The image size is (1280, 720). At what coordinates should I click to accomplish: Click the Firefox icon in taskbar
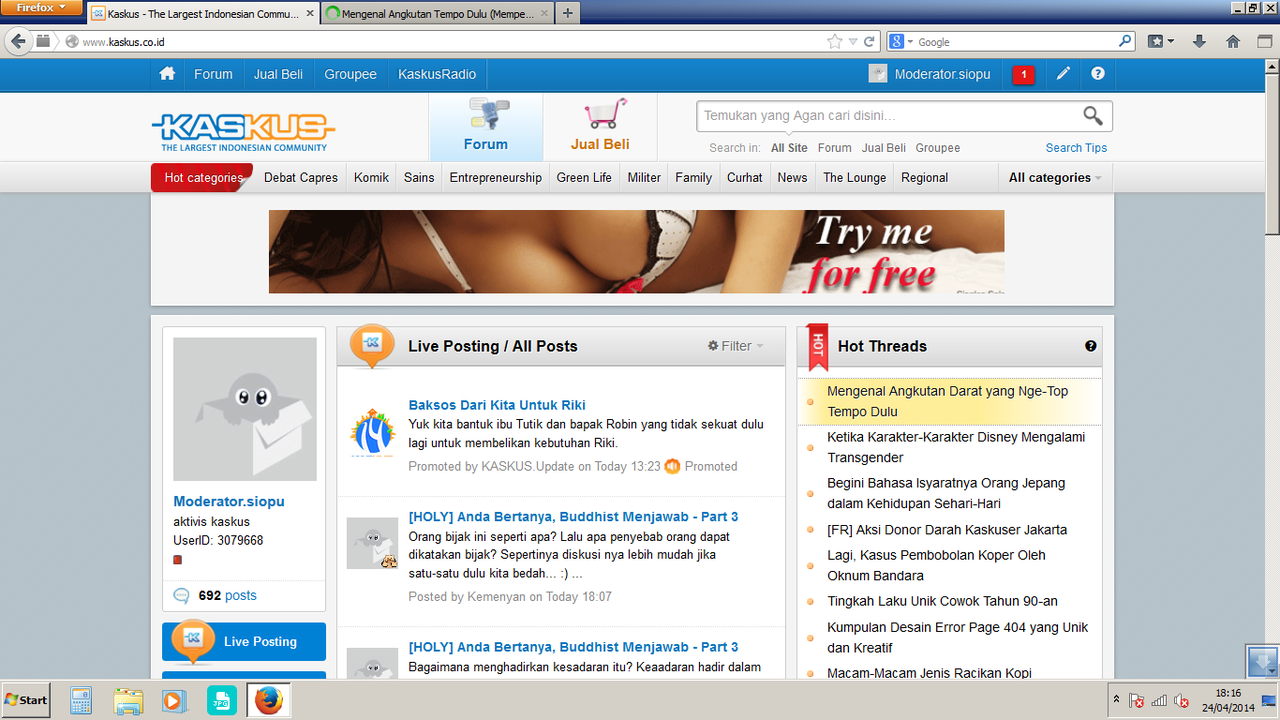(268, 700)
